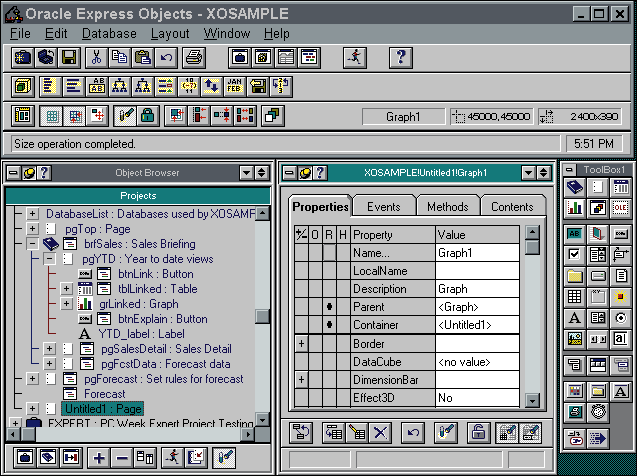Click the Graph1 object name field in toolbar
This screenshot has width=637, height=476.
pos(403,117)
